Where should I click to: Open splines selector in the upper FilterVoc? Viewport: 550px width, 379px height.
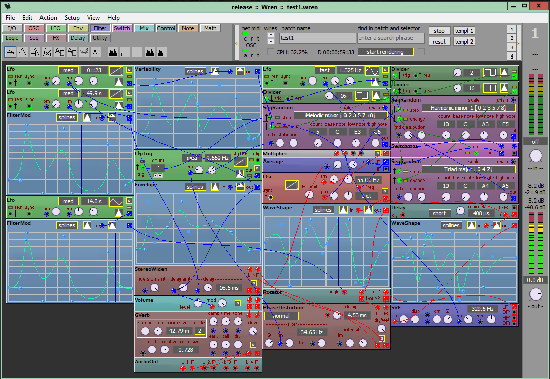67,118
